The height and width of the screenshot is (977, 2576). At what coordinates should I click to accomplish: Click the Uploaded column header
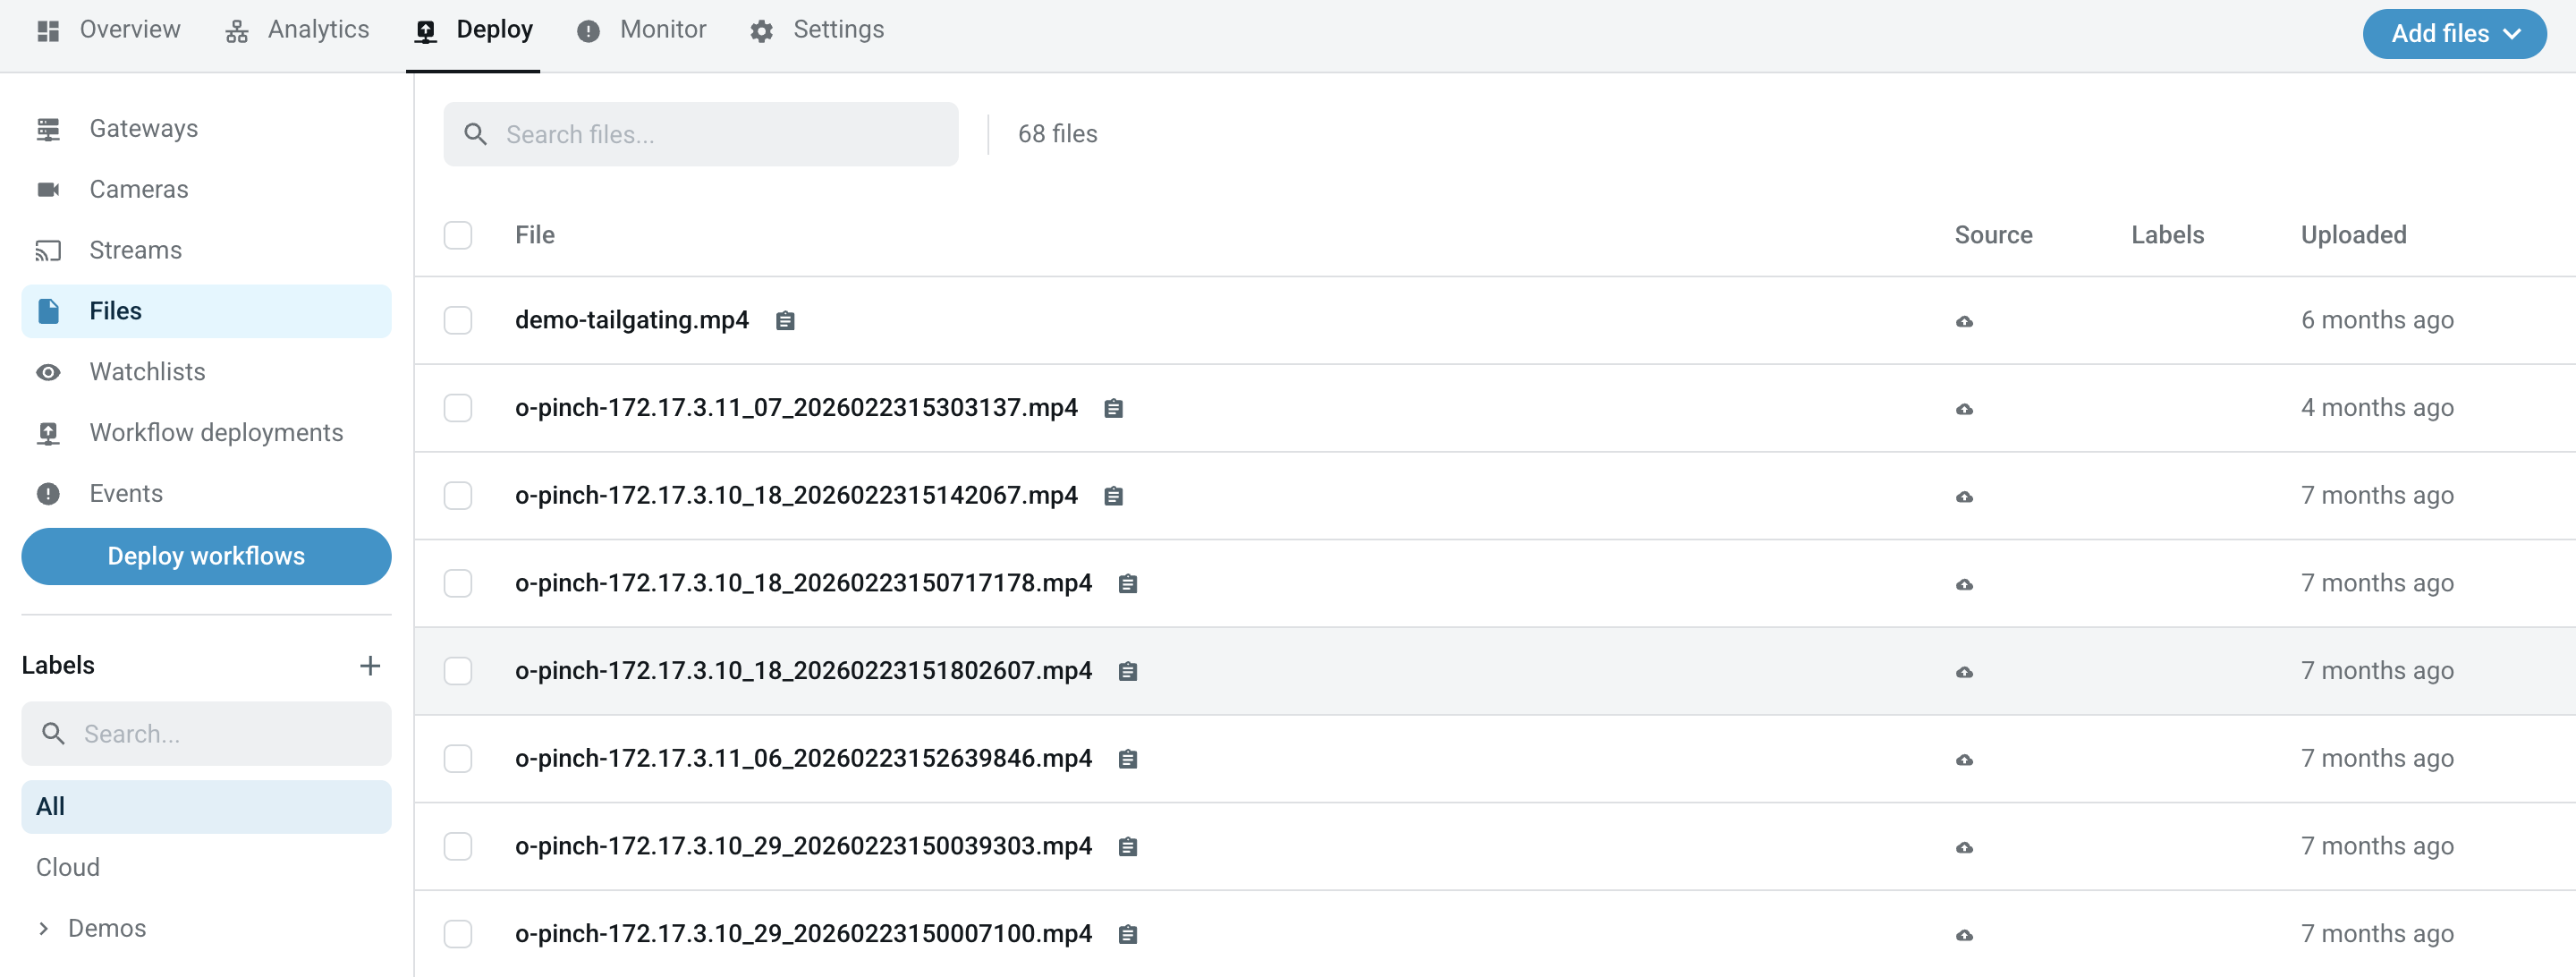2353,235
